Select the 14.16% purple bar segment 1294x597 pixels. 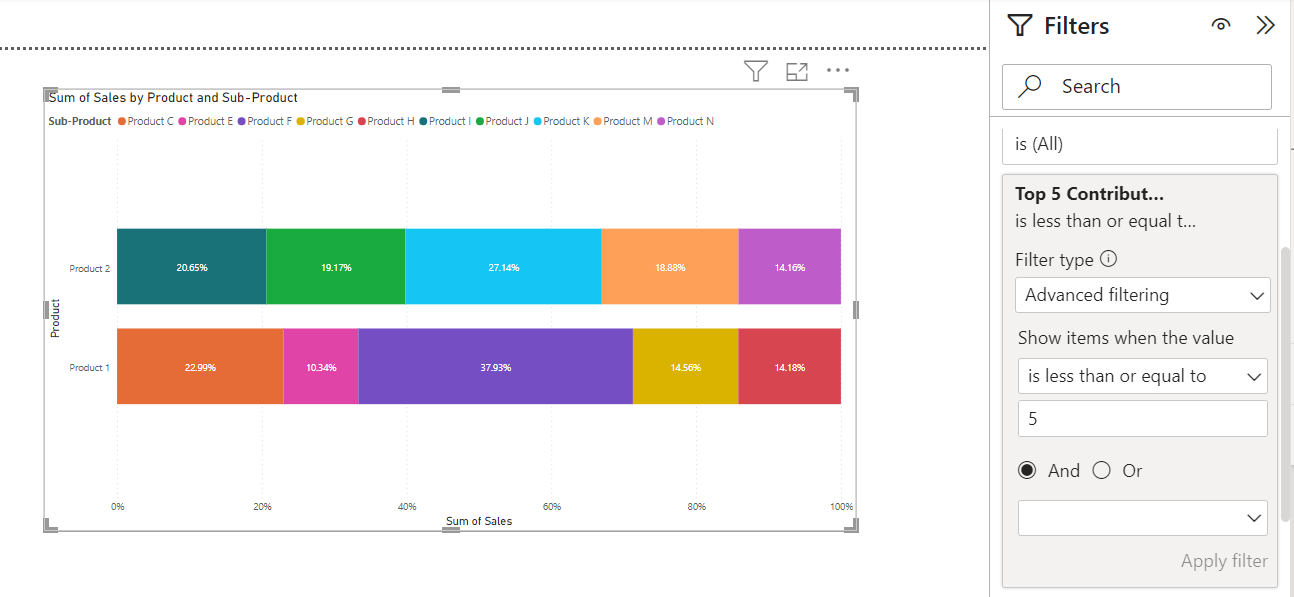[x=789, y=266]
